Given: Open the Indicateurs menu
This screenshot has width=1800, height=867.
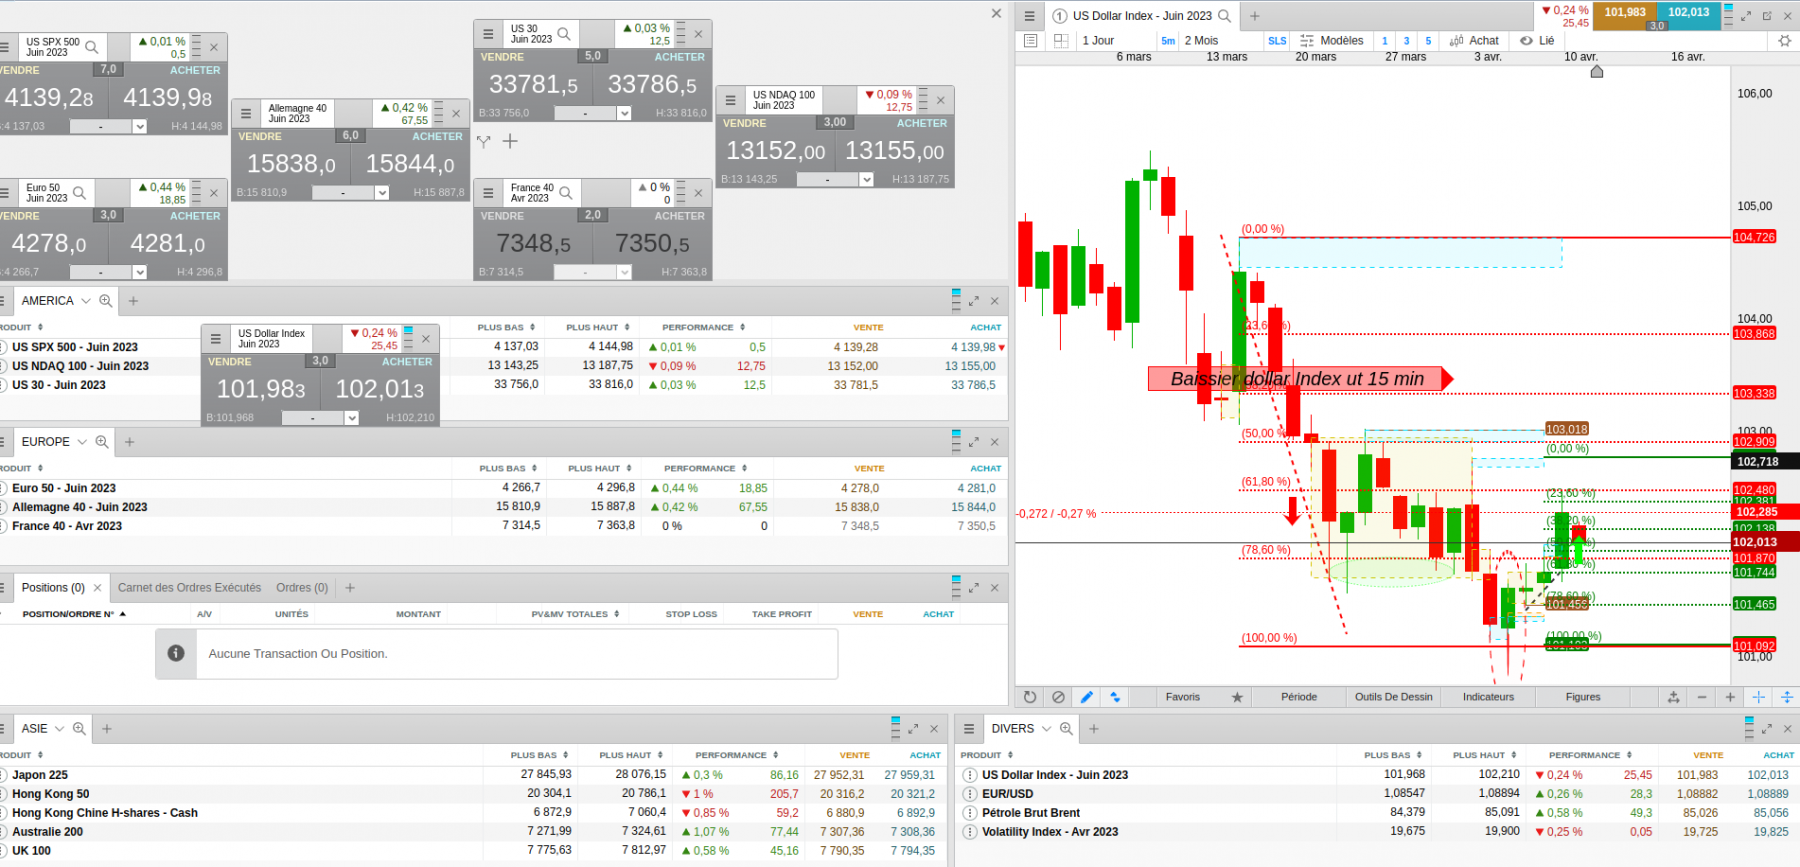Looking at the screenshot, I should point(1488,697).
